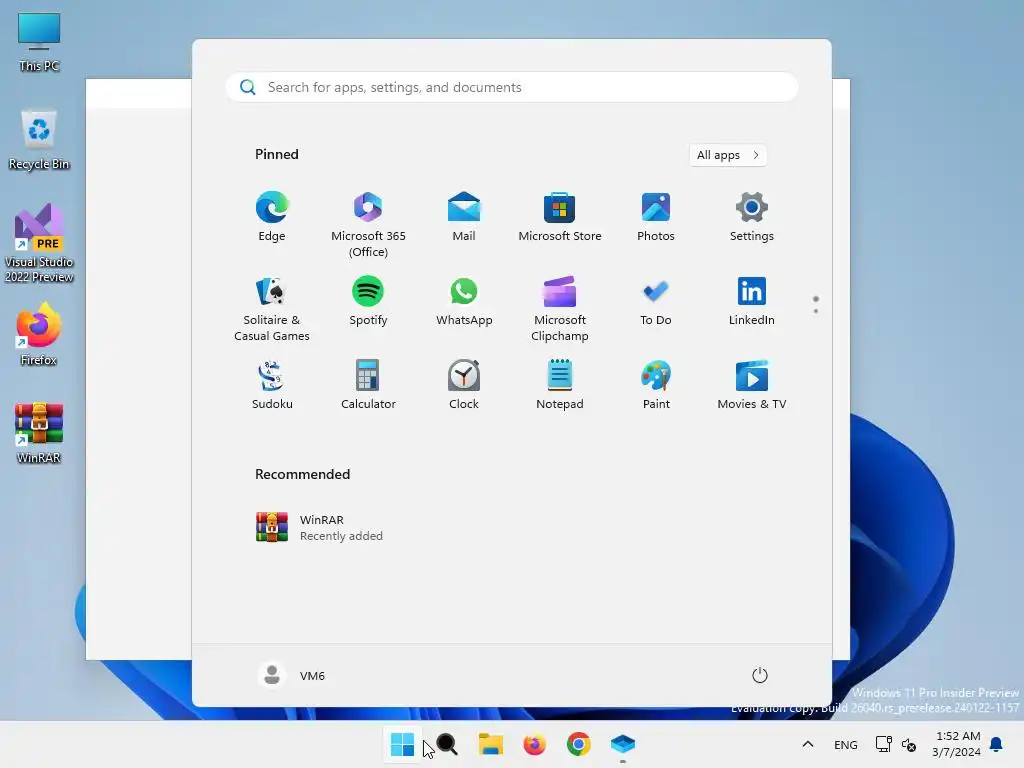Image resolution: width=1024 pixels, height=768 pixels.
Task: Launch Firefox from the taskbar
Action: (x=534, y=744)
